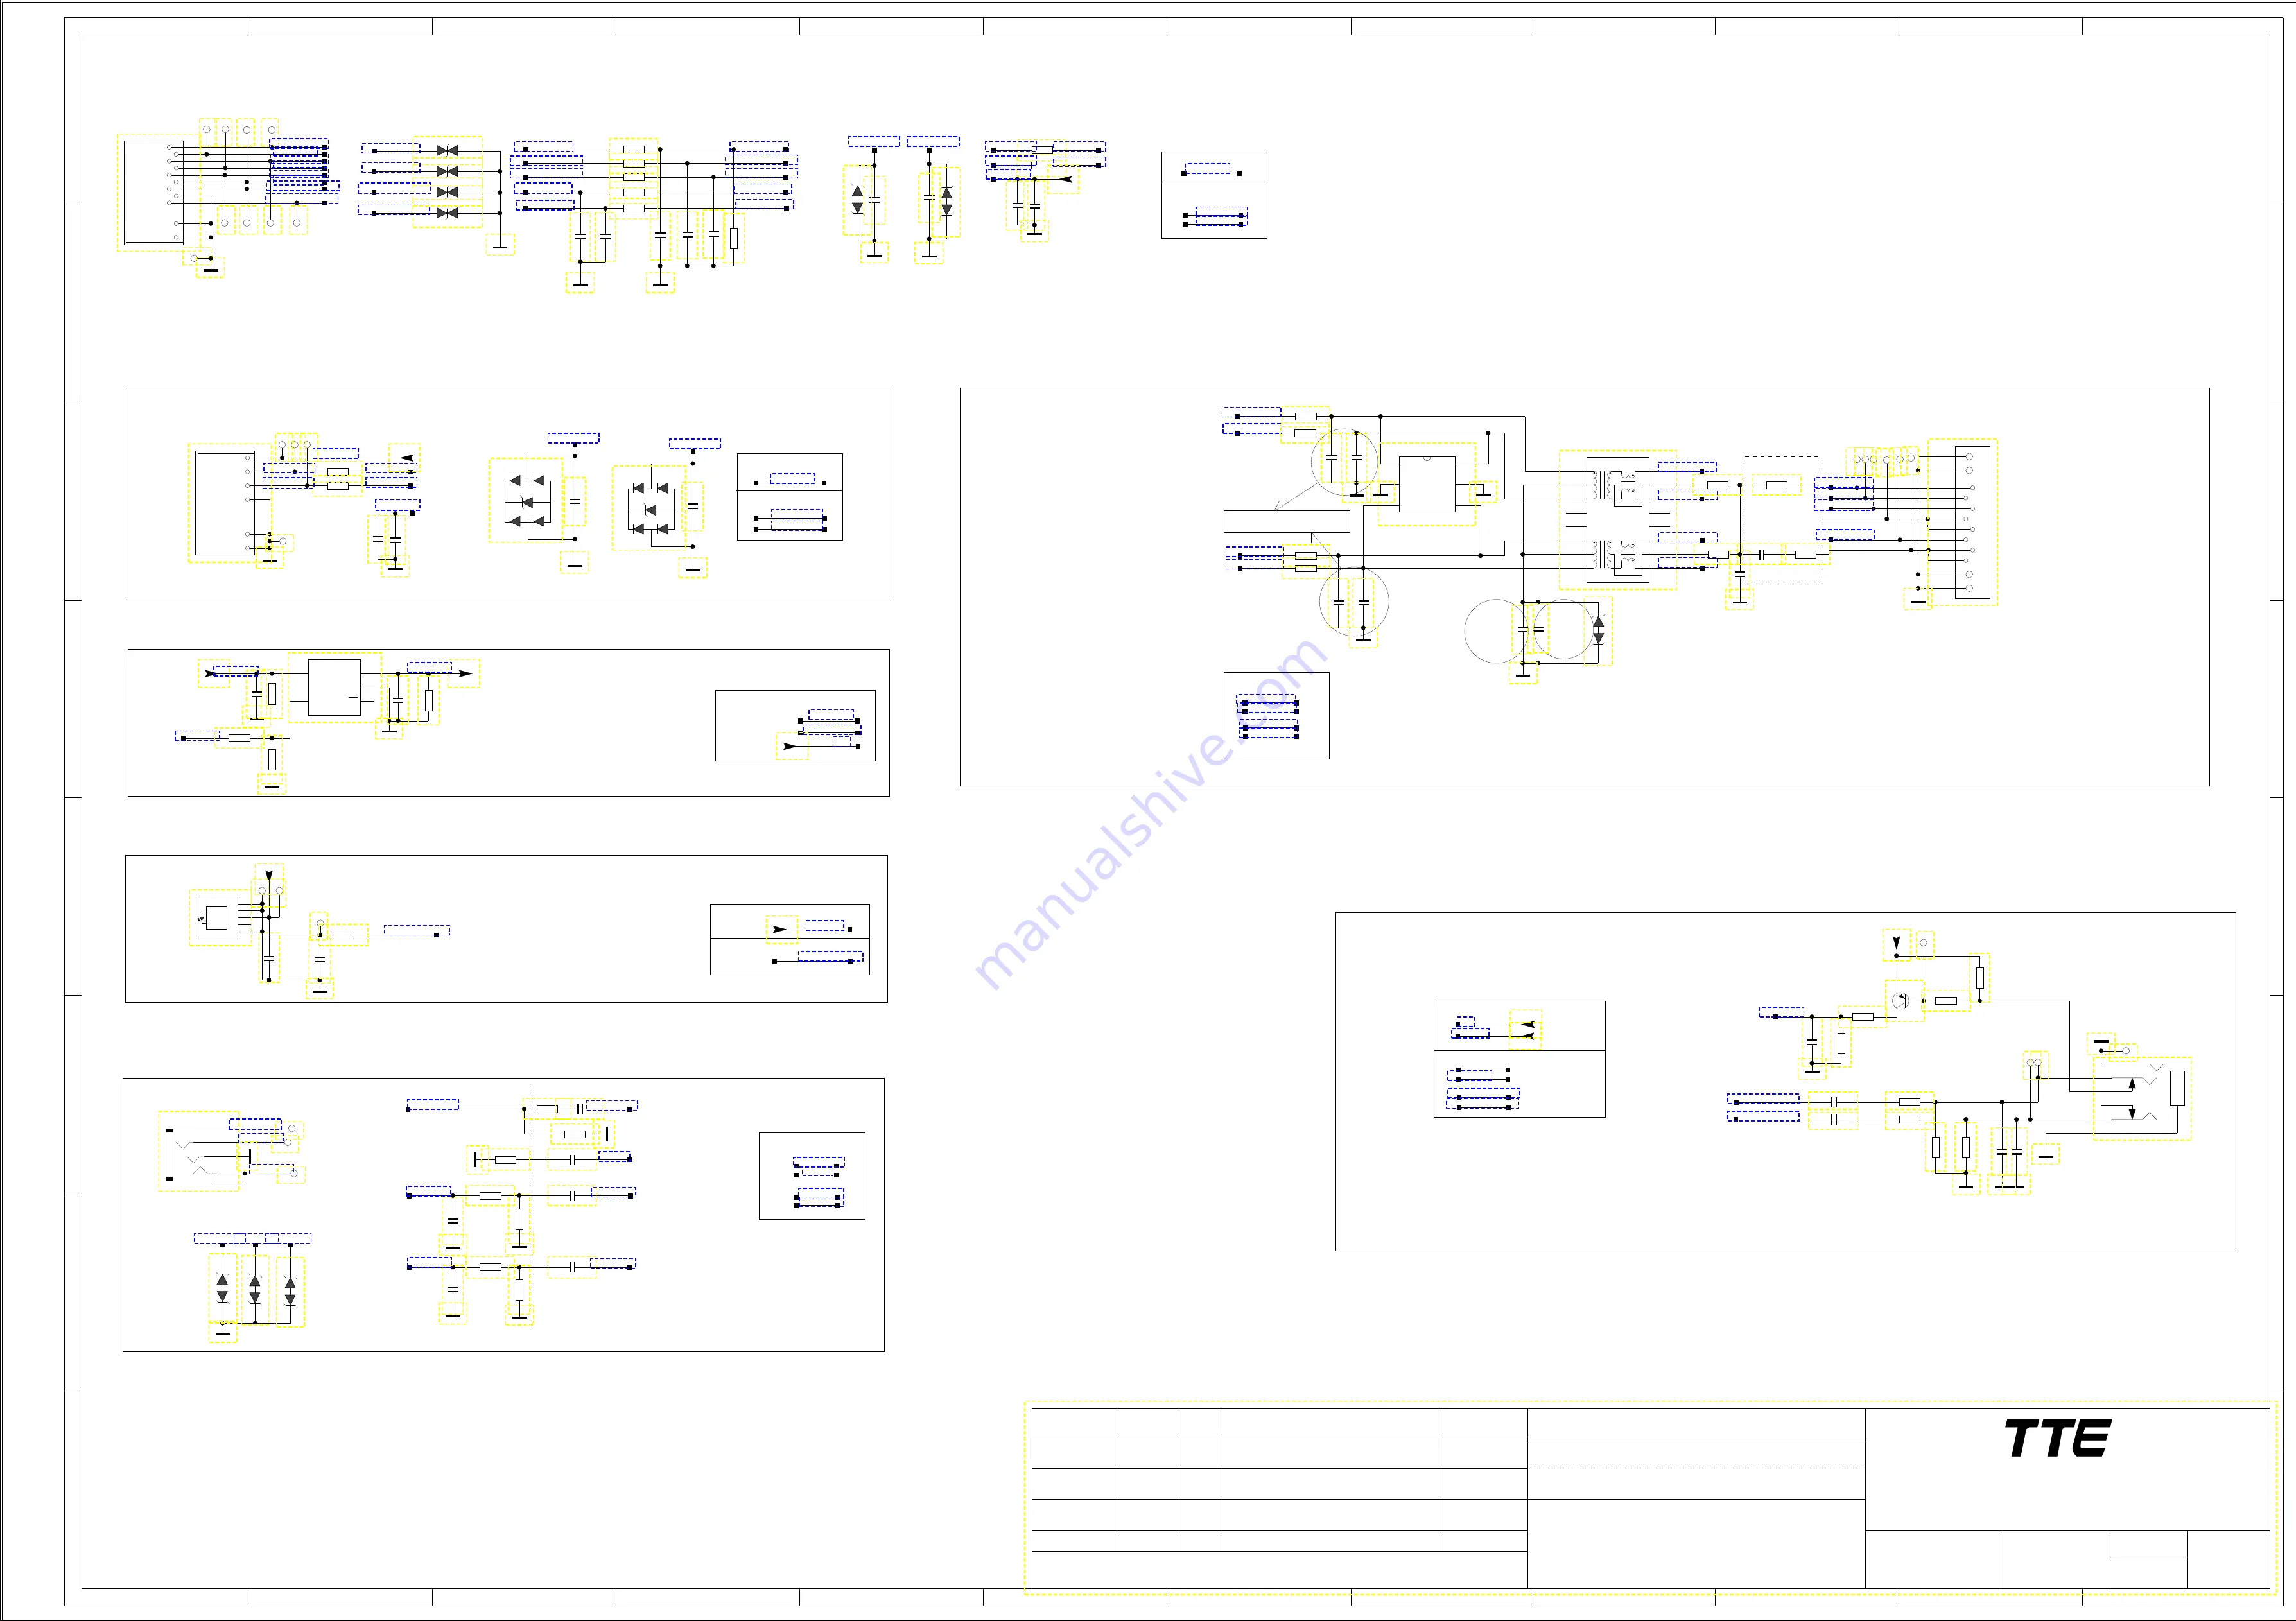Select the diode between the two grey circles

click(1598, 630)
